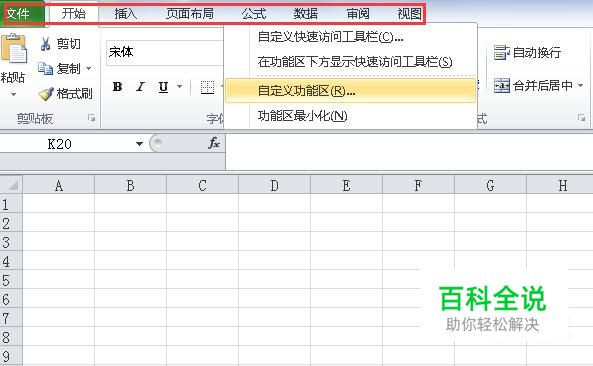Select row 6 header
The height and width of the screenshot is (366, 593).
coord(11,299)
